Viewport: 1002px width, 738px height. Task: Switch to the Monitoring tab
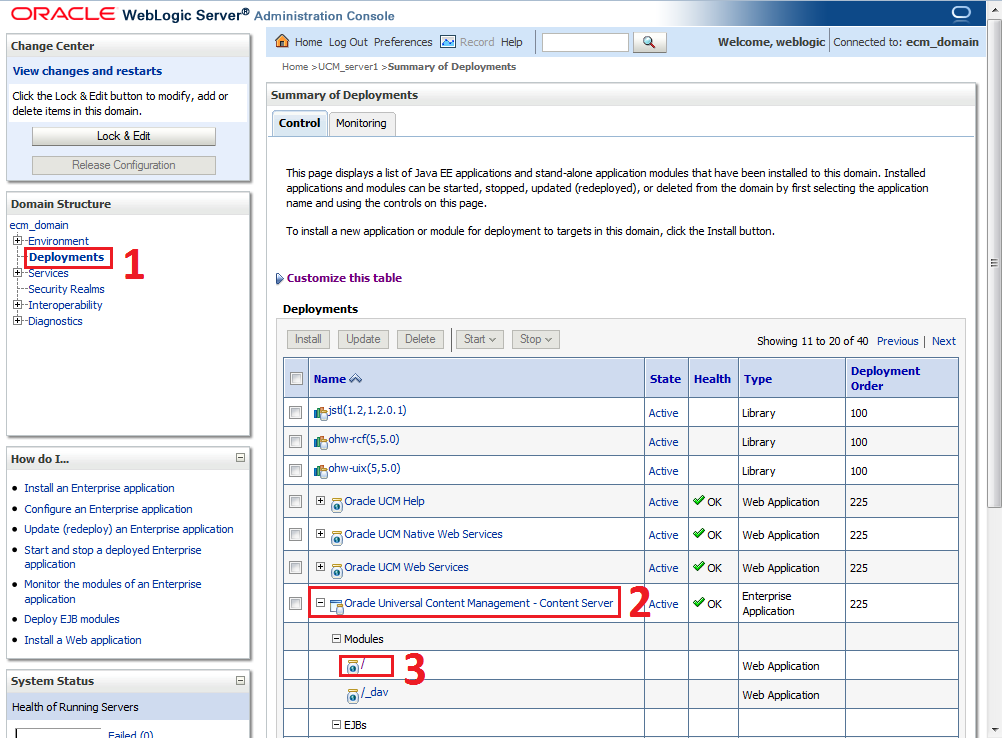361,123
